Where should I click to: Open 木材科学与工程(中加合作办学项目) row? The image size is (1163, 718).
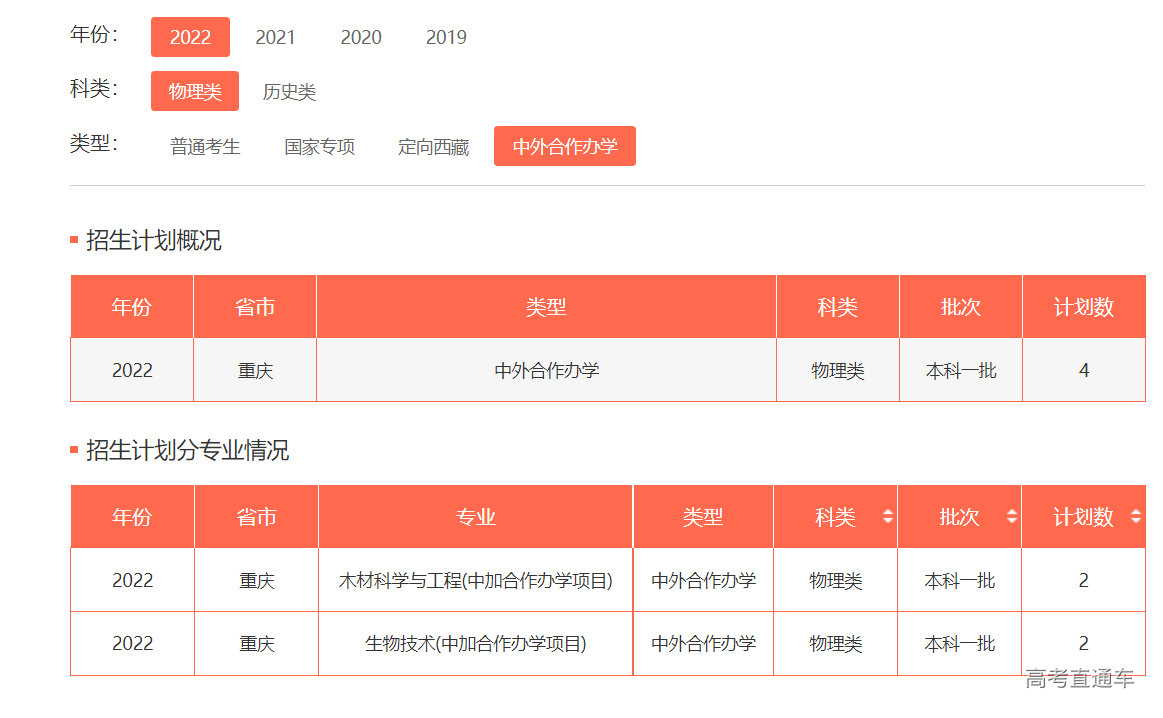coord(476,580)
